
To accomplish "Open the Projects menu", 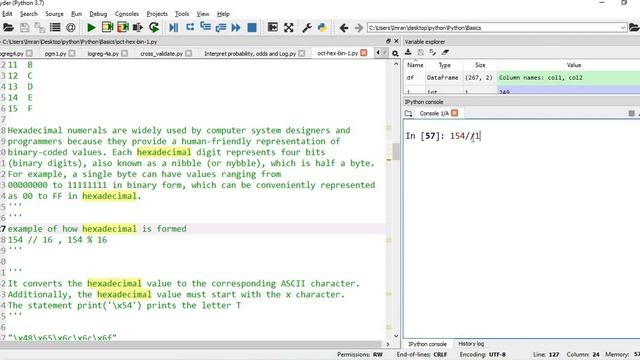I will pos(157,14).
